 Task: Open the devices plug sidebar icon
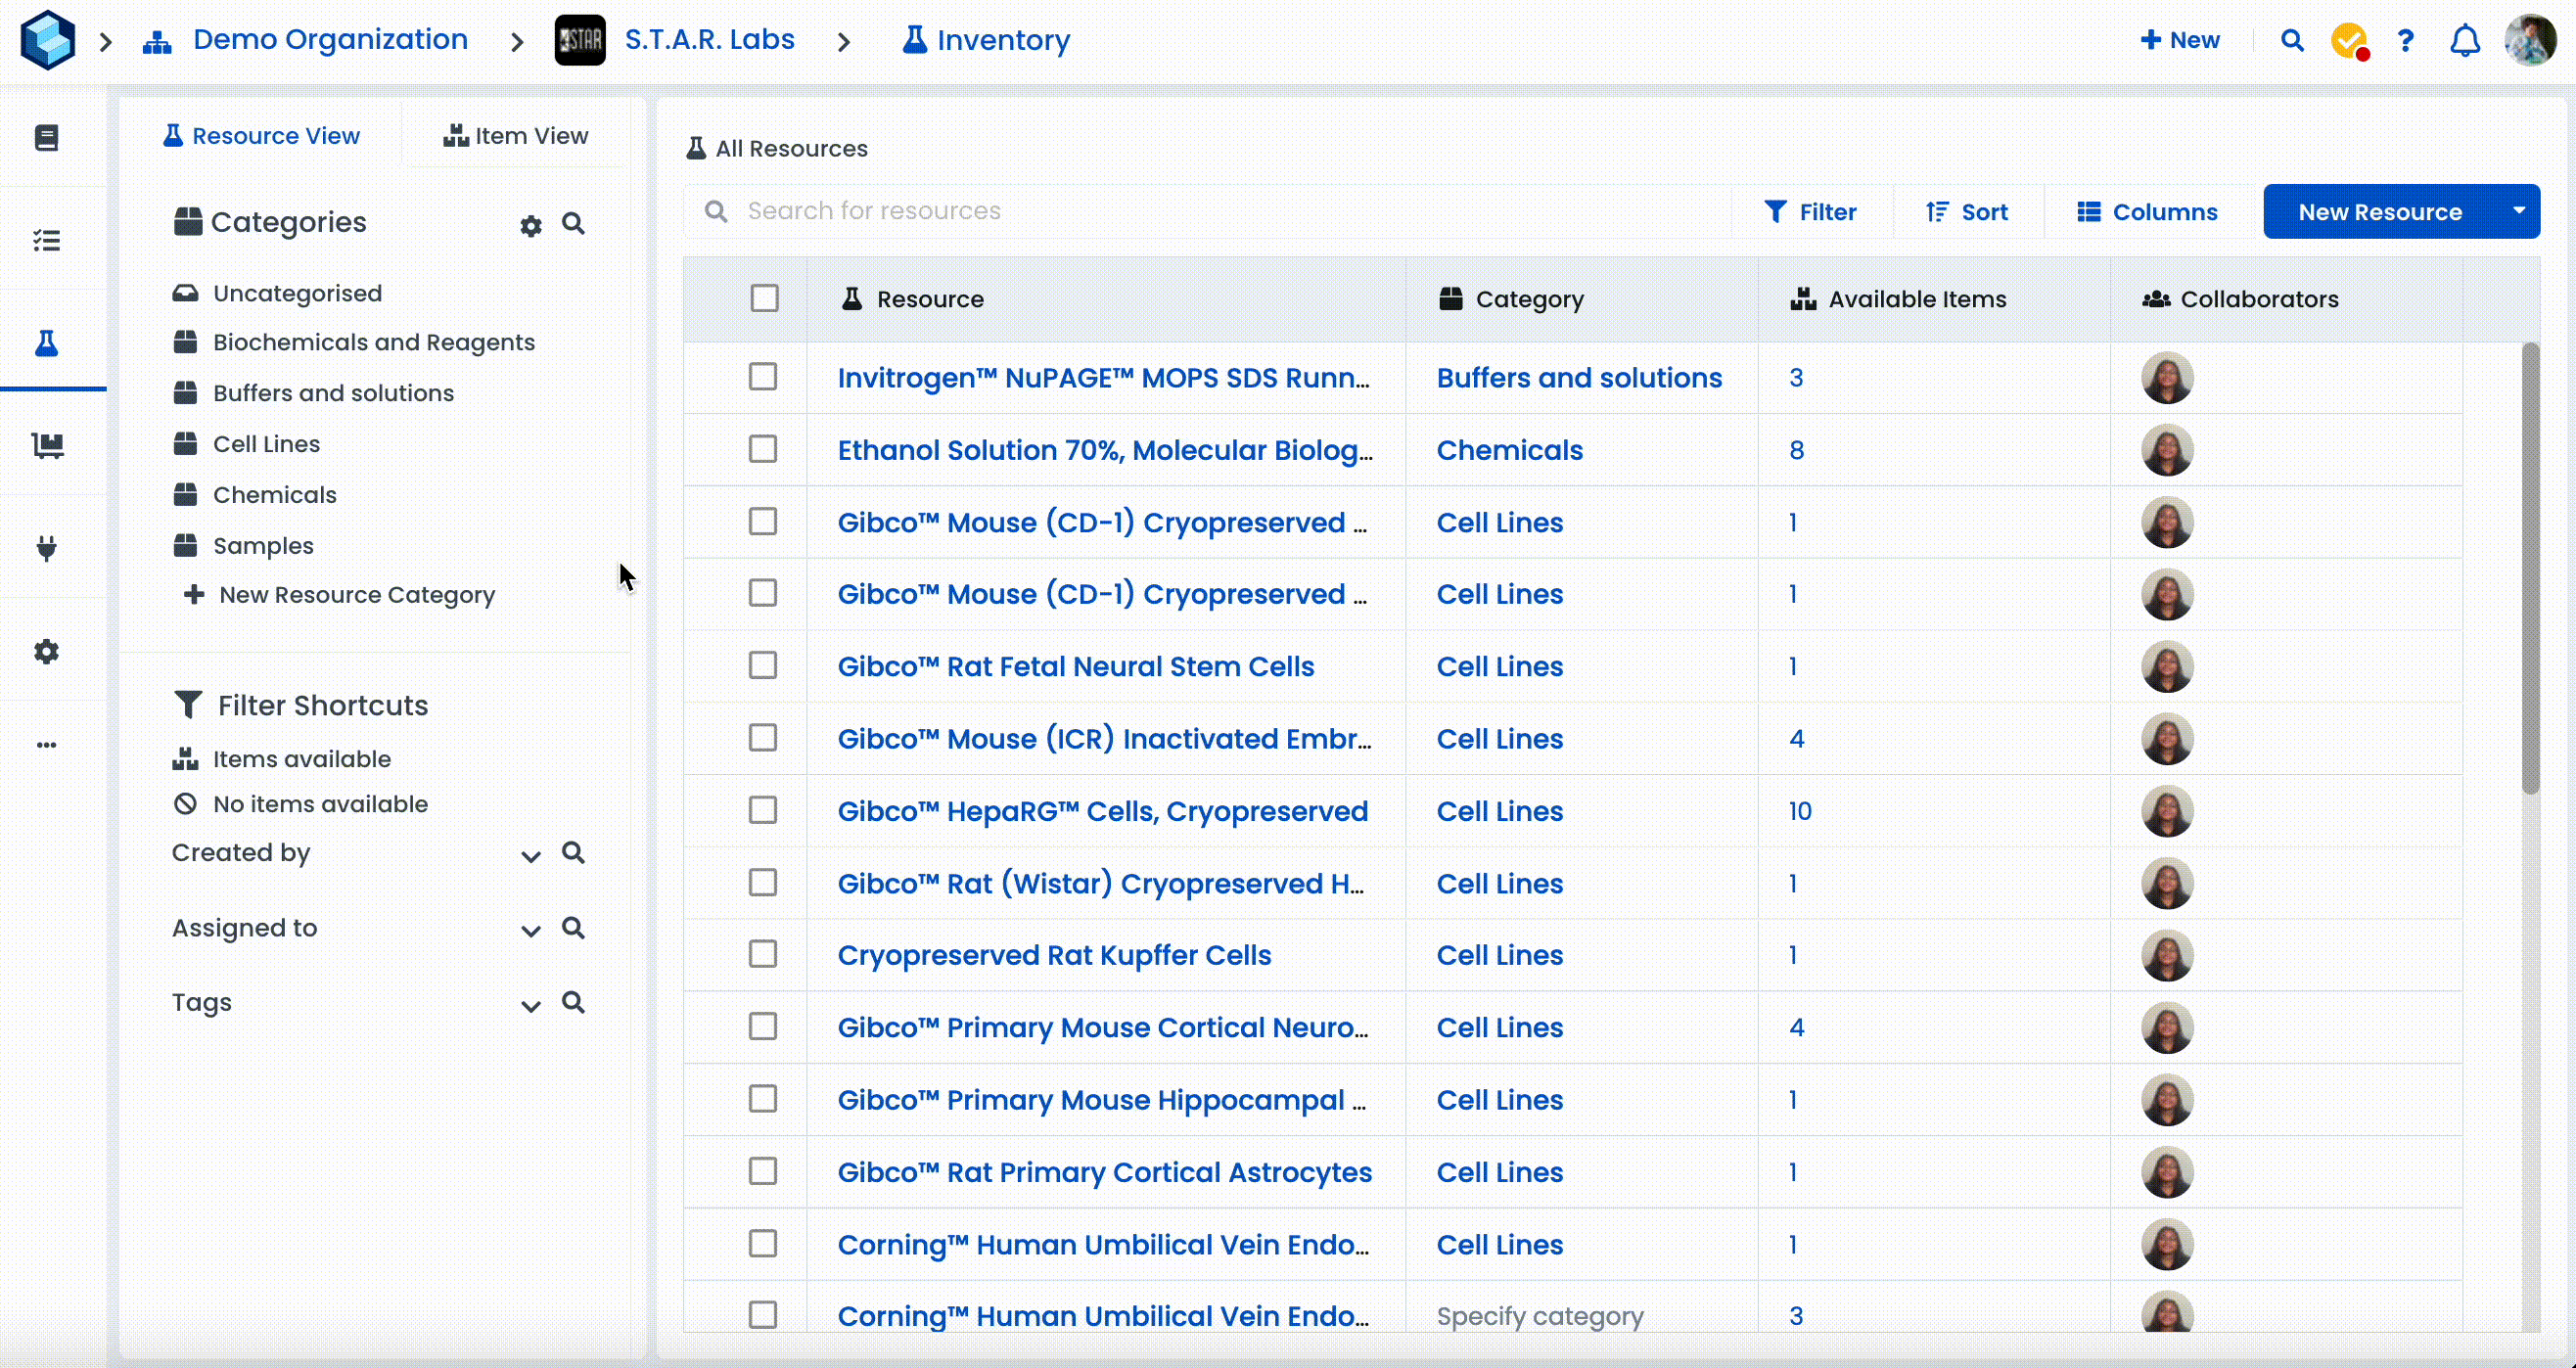46,548
